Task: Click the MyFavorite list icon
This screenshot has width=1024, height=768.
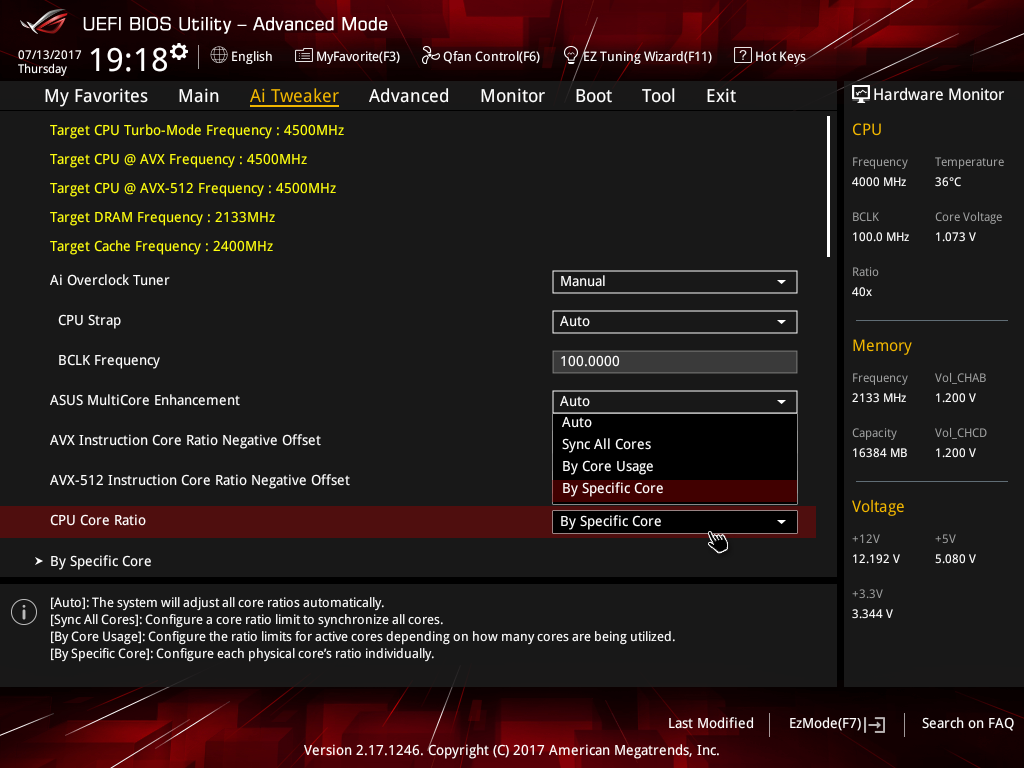Action: pos(304,56)
